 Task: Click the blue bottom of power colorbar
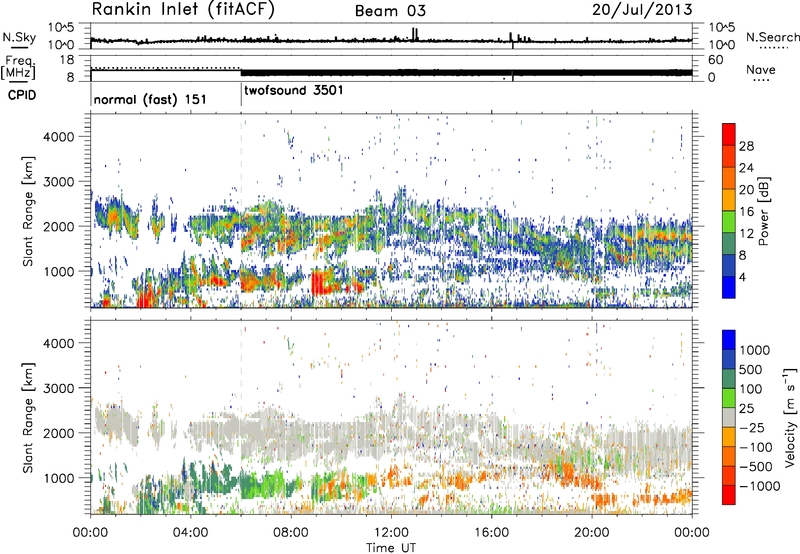729,287
